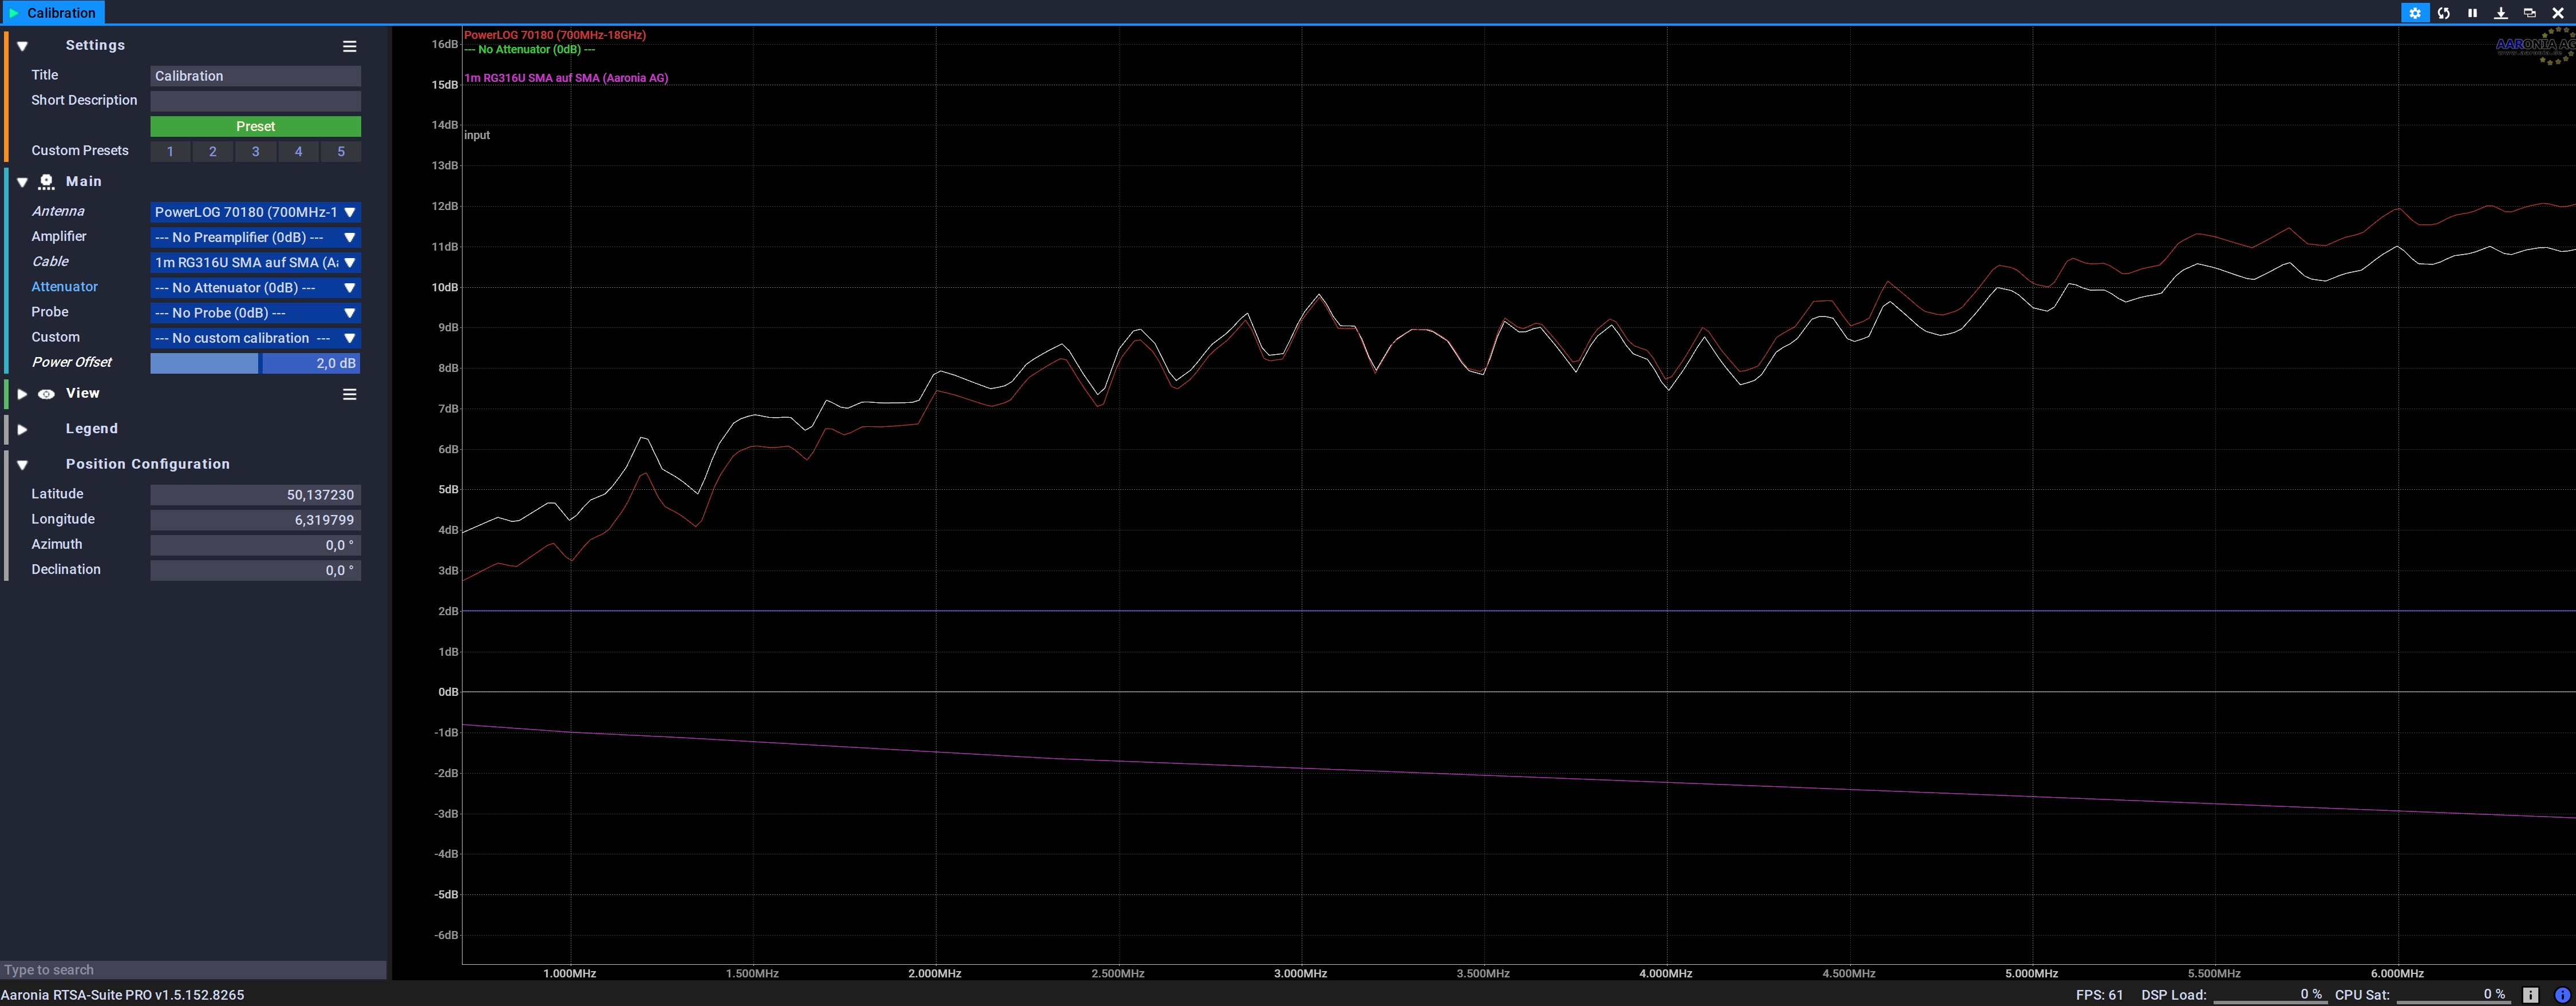Click the gray square info icon in status bar
The image size is (2576, 1006).
[2530, 995]
